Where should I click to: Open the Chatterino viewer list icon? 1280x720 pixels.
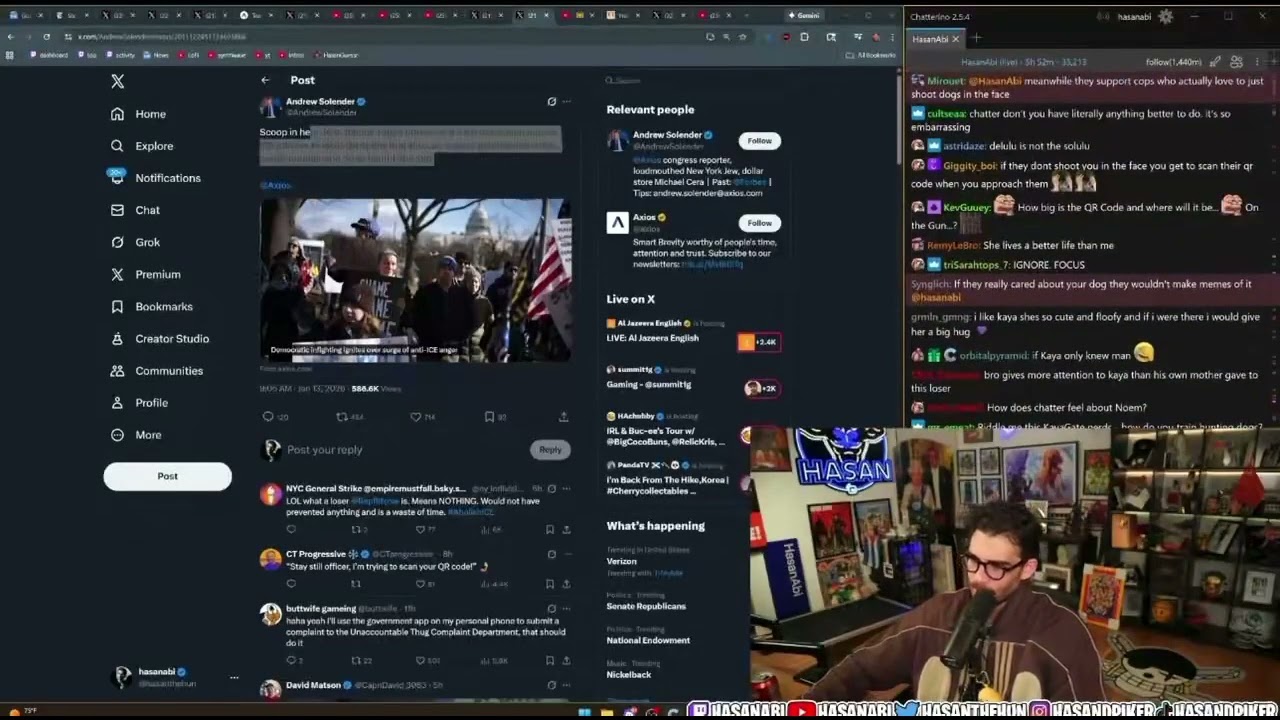[x=1236, y=62]
